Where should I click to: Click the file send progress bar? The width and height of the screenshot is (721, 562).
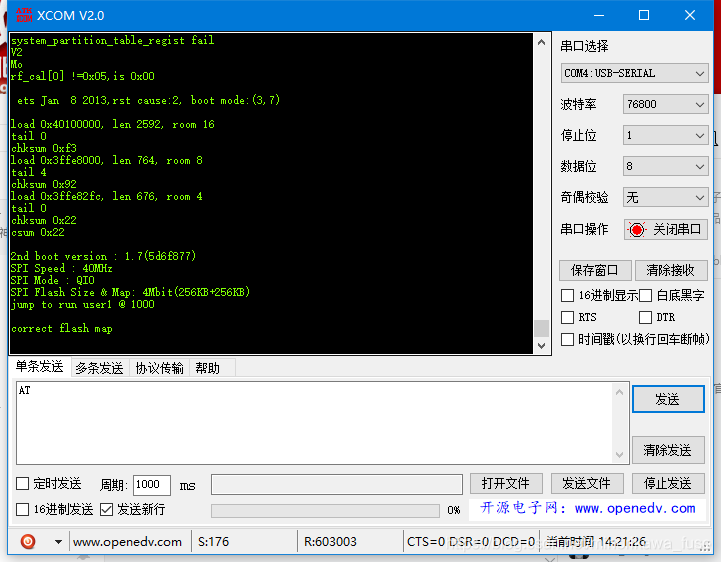325,510
